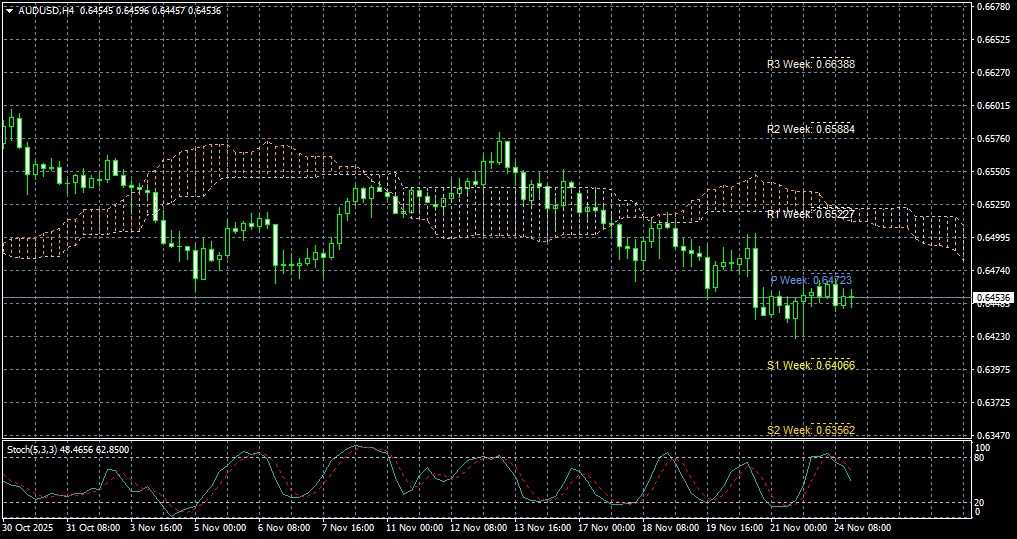Image resolution: width=1017 pixels, height=539 pixels.
Task: Select the S2 Week: 0.63562 support label
Action: (x=811, y=430)
